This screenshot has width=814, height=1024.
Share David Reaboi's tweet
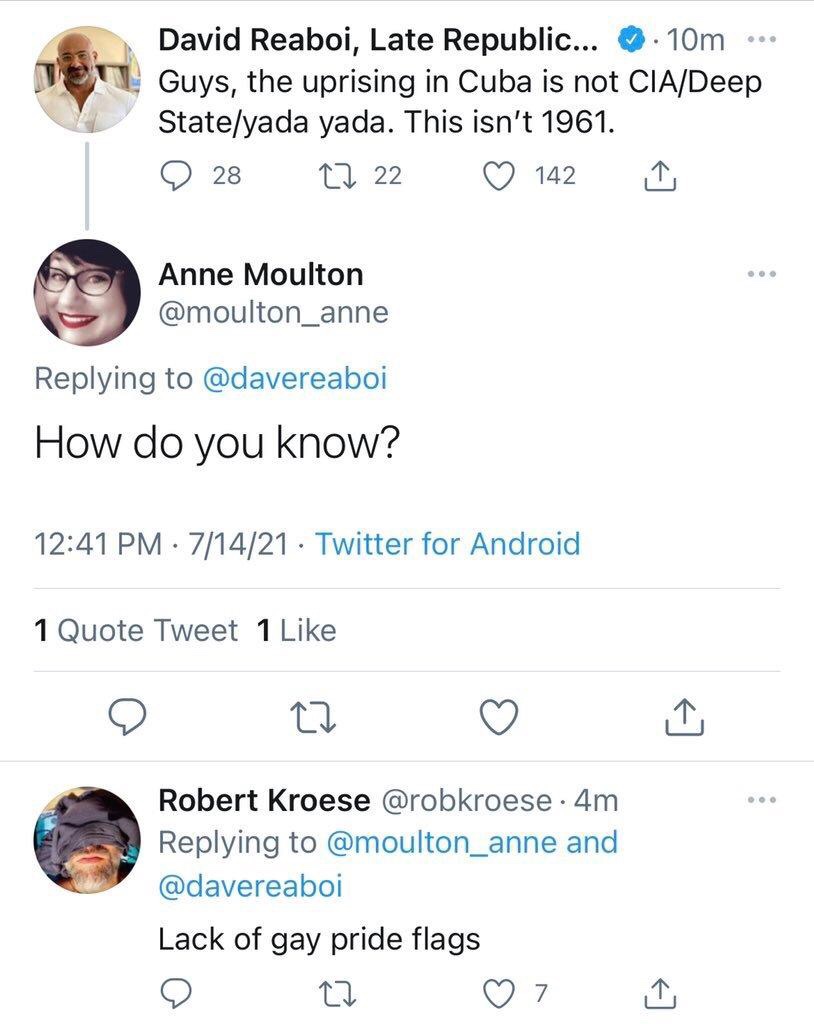660,176
